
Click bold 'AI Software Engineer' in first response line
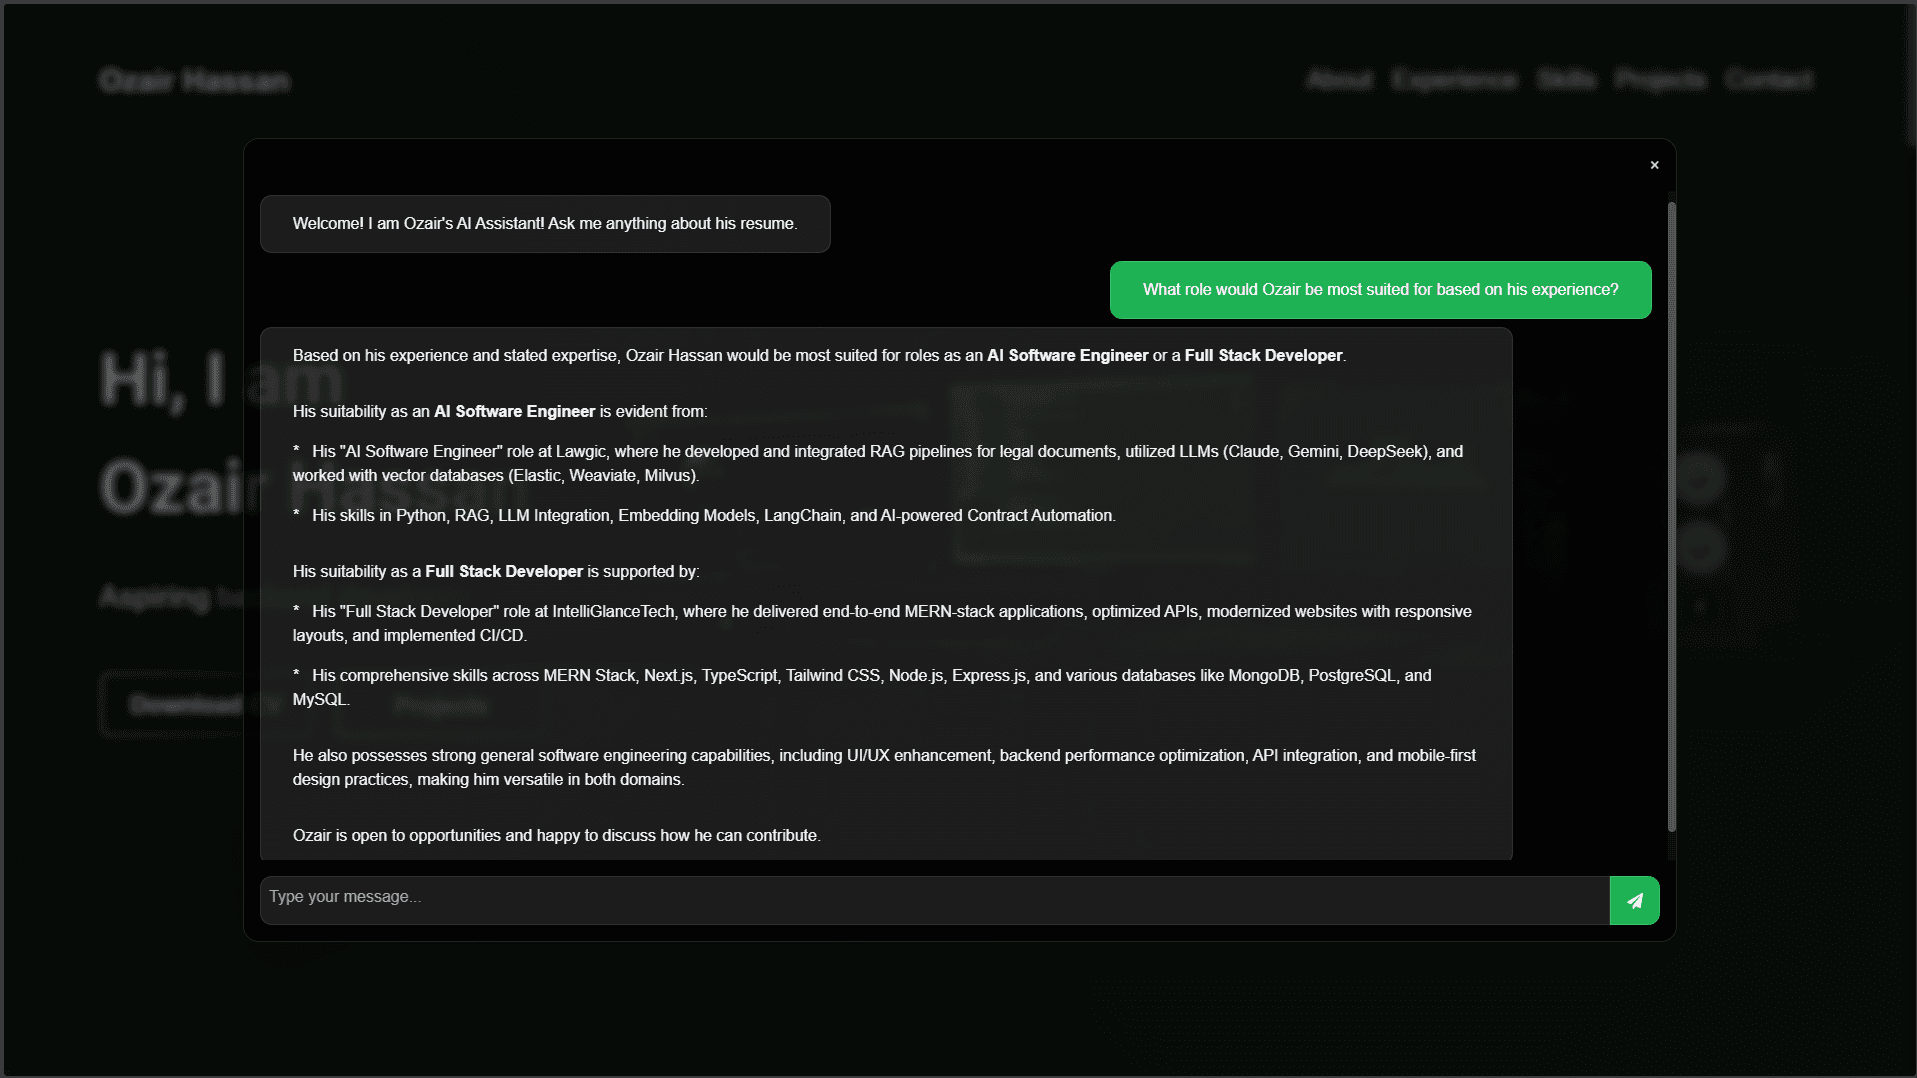pyautogui.click(x=1067, y=356)
